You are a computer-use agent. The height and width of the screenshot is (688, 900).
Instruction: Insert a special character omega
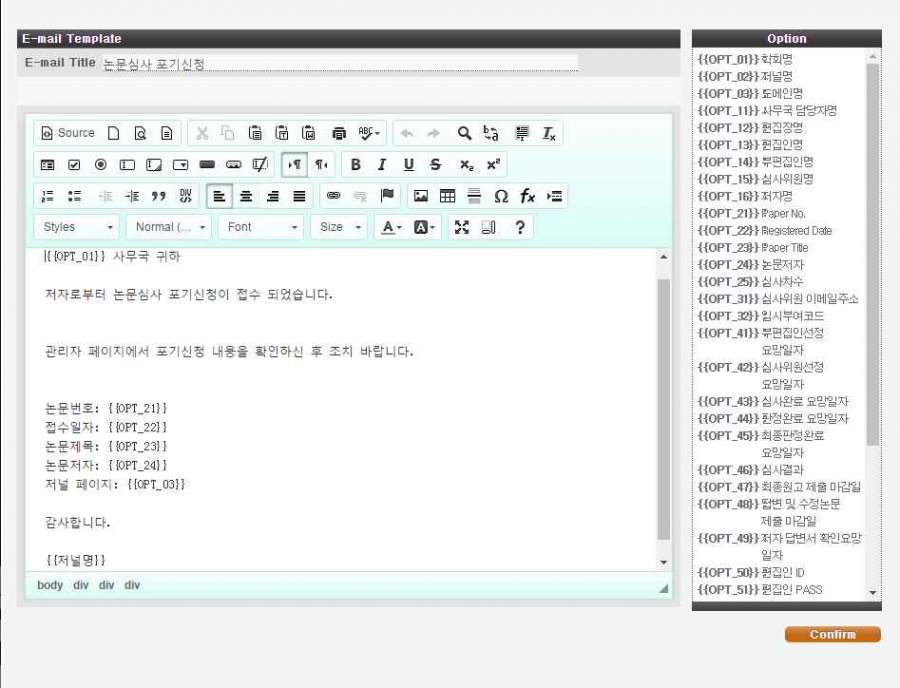click(501, 196)
